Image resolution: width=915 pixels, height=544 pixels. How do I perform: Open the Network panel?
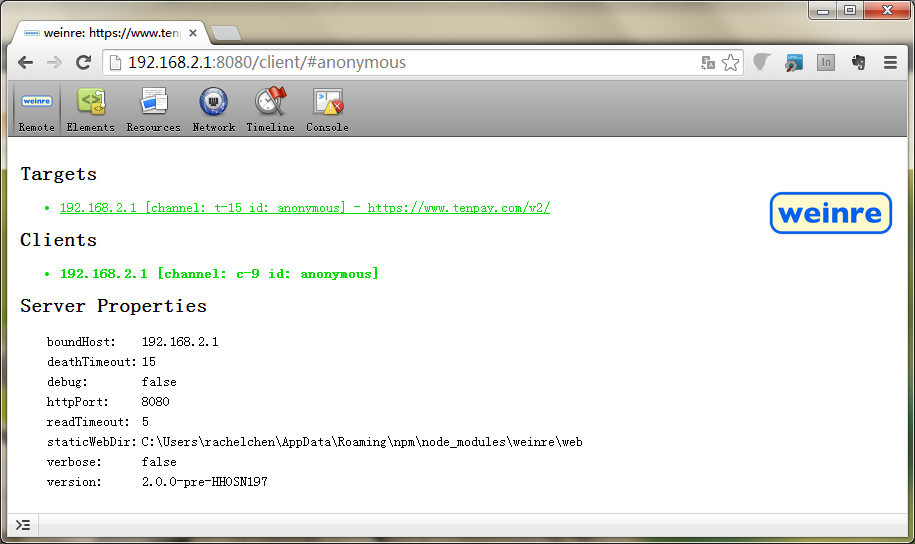tap(213, 109)
